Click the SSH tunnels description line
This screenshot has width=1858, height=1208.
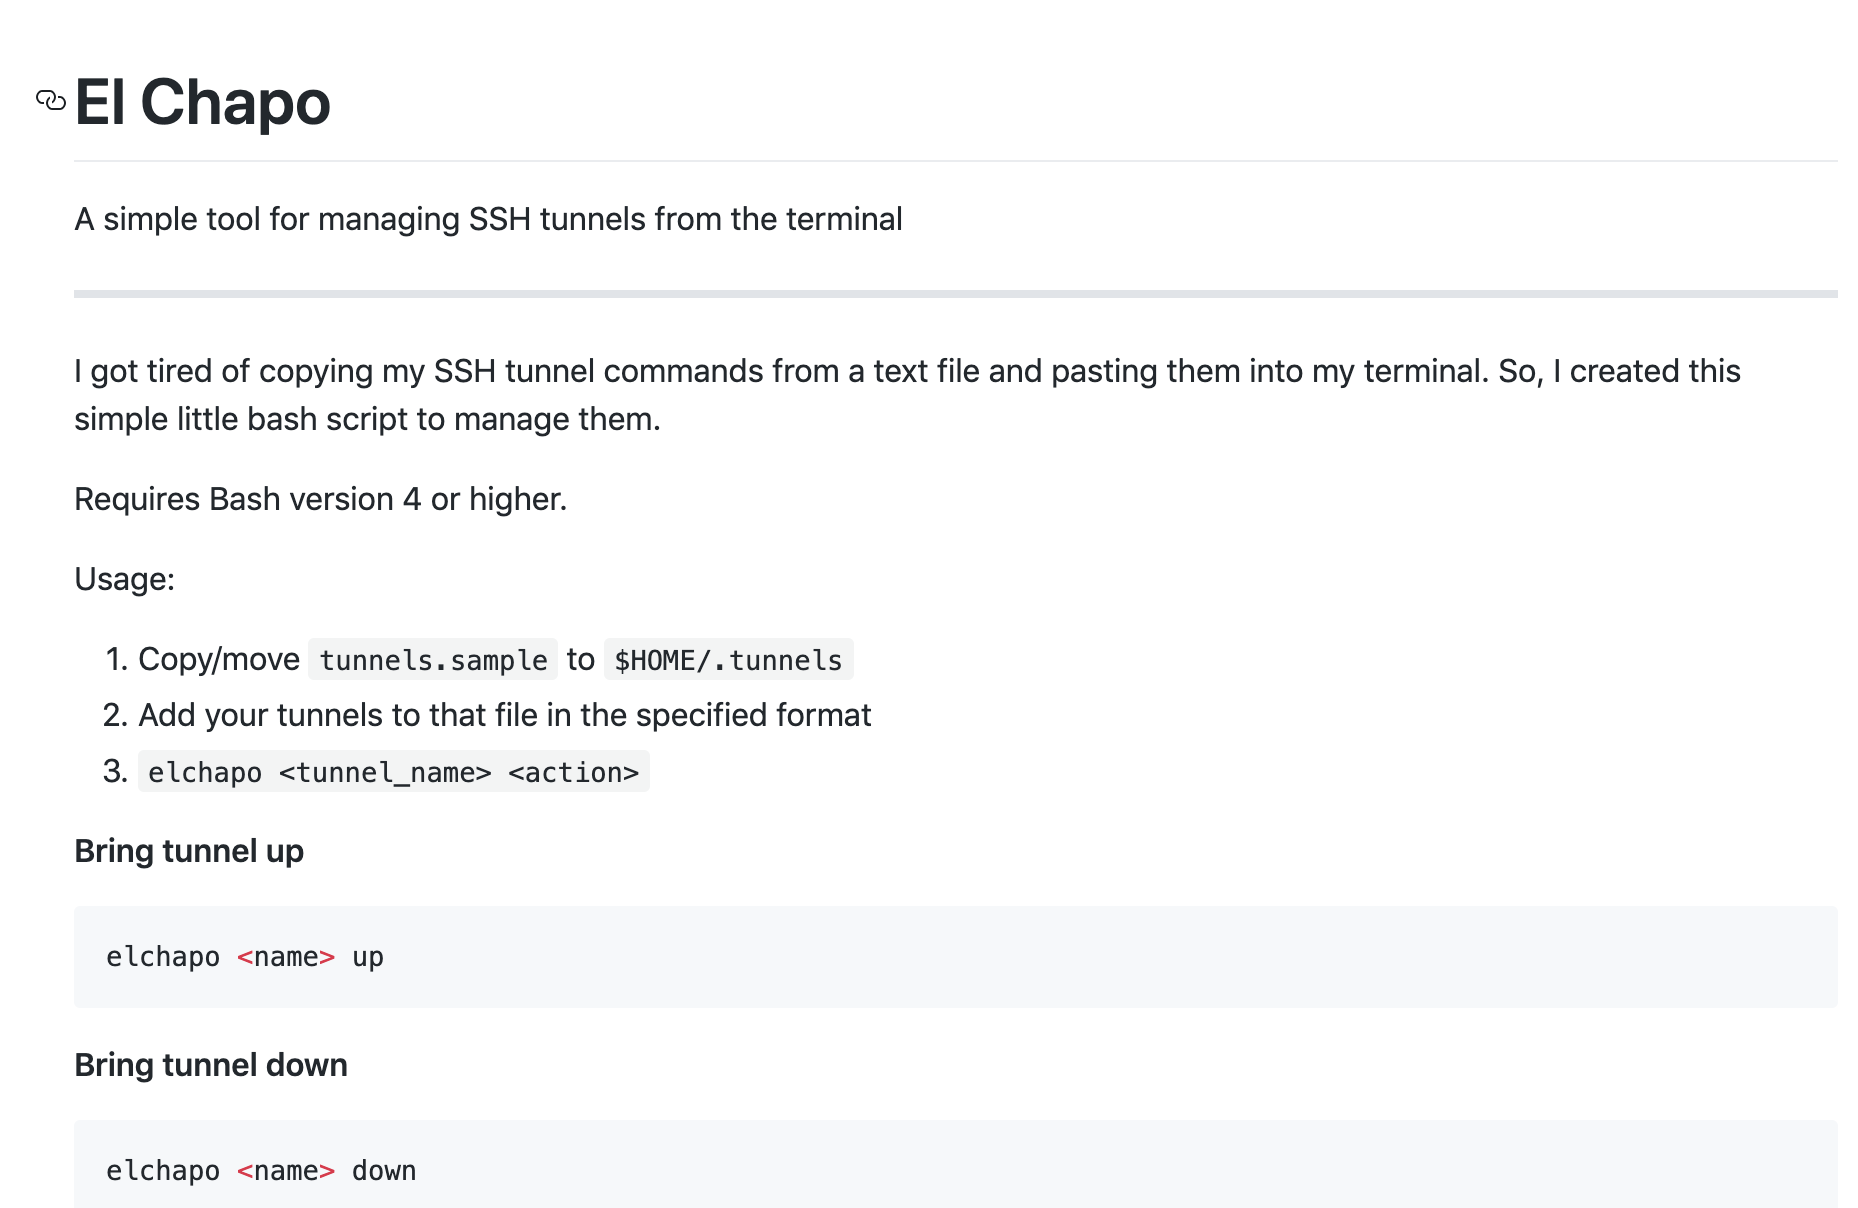click(x=488, y=219)
